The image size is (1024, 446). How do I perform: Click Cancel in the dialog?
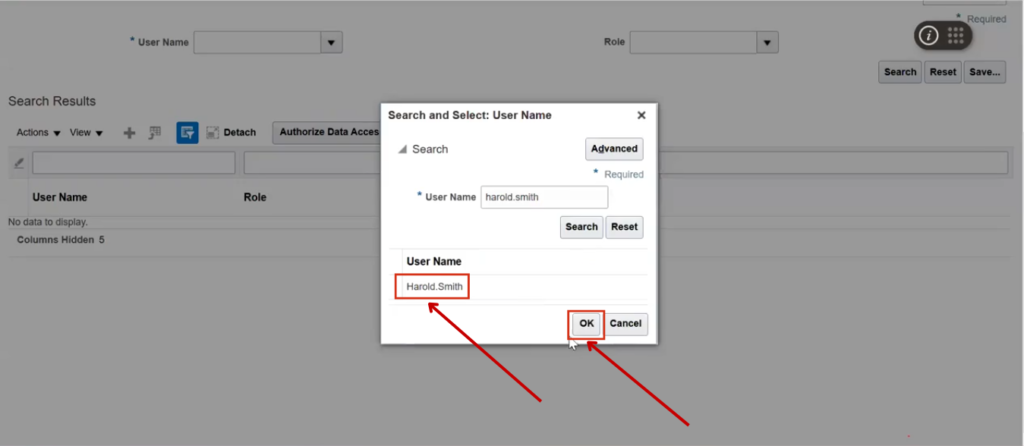tap(626, 324)
